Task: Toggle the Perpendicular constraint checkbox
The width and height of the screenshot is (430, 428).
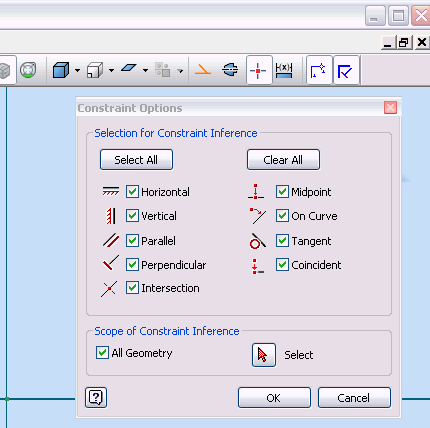Action: pos(132,265)
